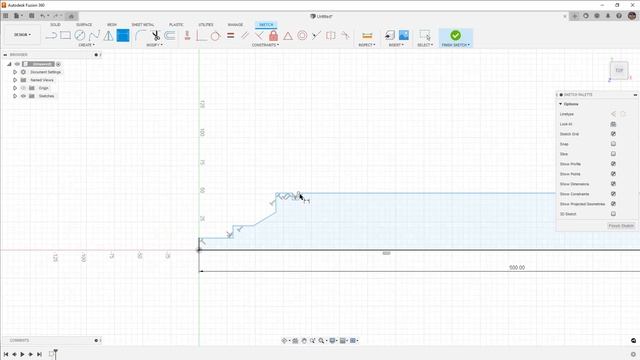Image resolution: width=640 pixels, height=360 pixels.
Task: Open the Inspect dropdown menu
Action: click(x=367, y=45)
